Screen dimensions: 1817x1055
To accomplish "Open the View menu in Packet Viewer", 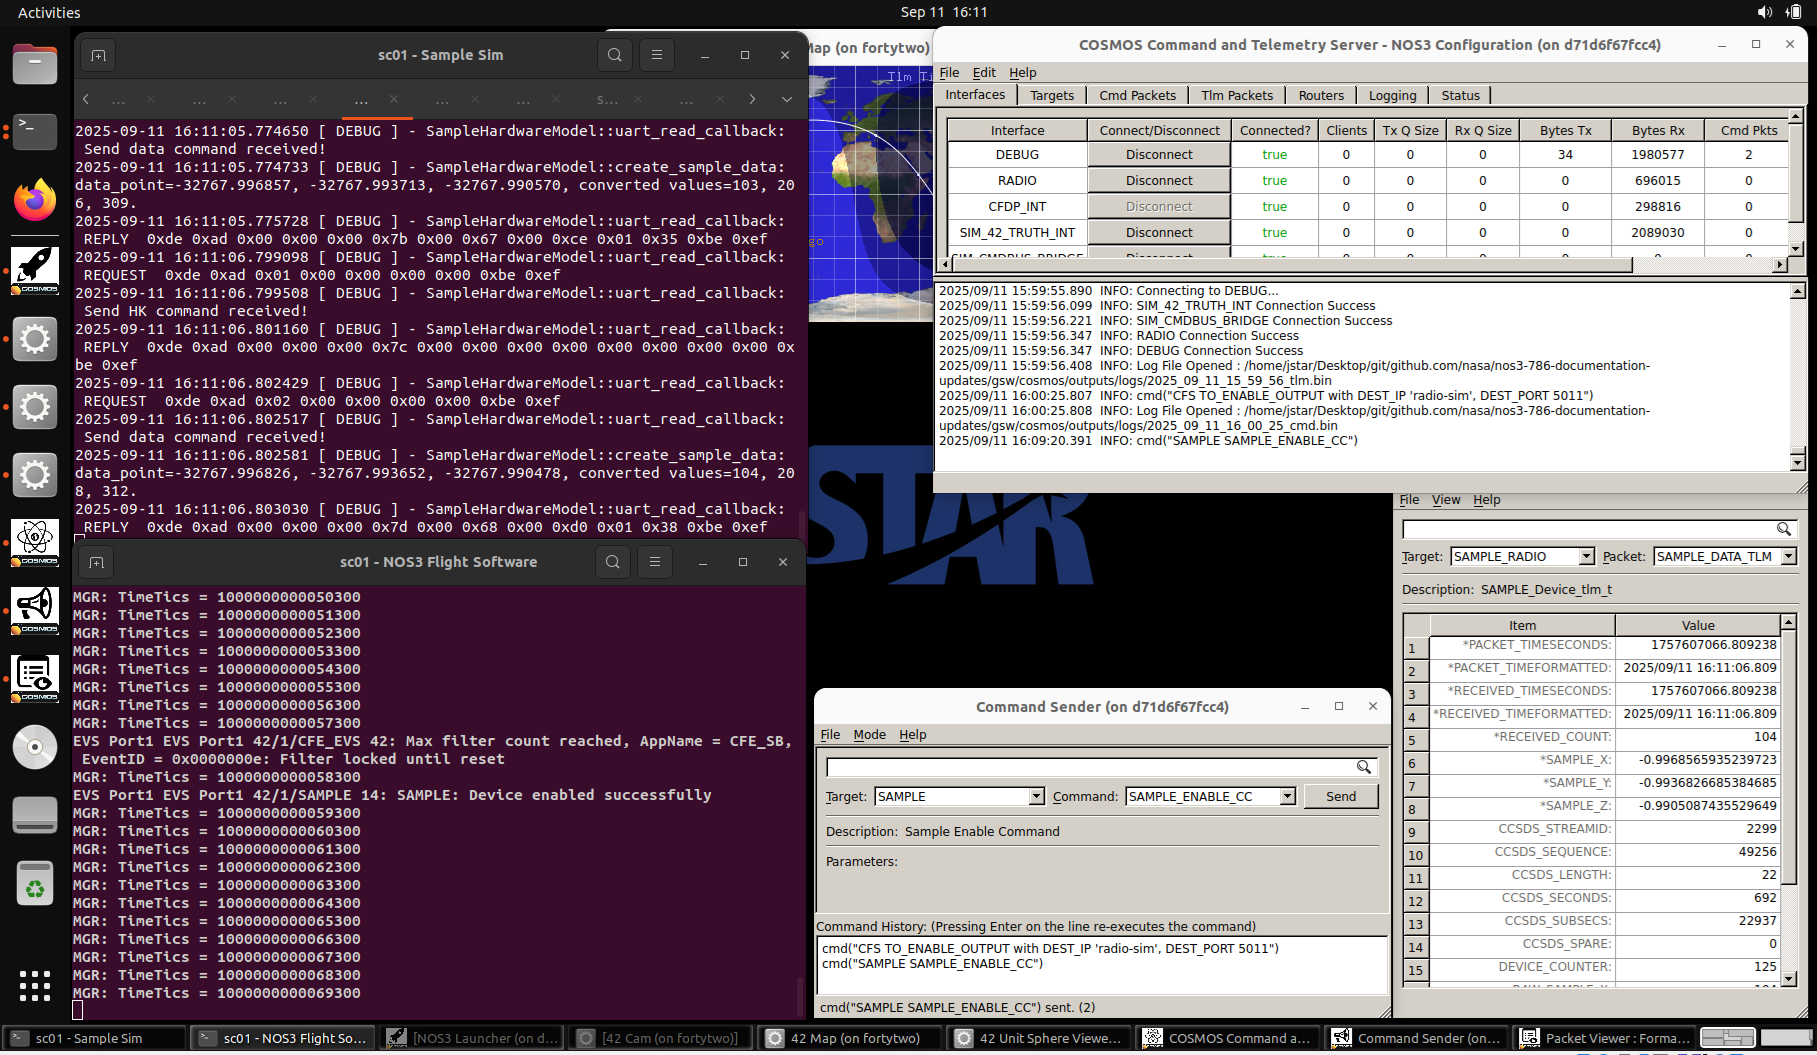I will pyautogui.click(x=1446, y=499).
